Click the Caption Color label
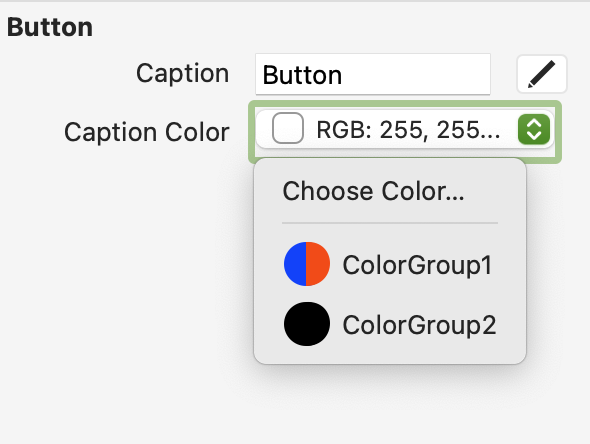Image resolution: width=590 pixels, height=444 pixels. 147,132
